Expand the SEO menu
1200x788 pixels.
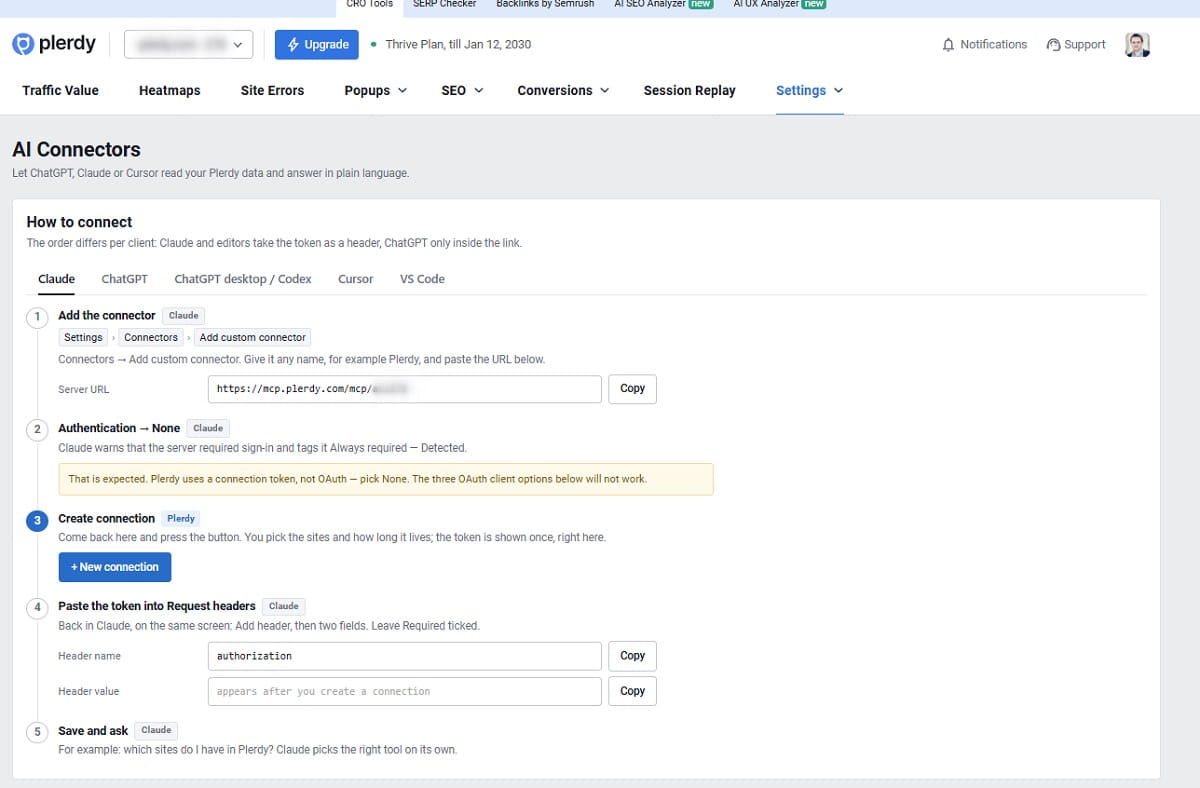(x=462, y=90)
